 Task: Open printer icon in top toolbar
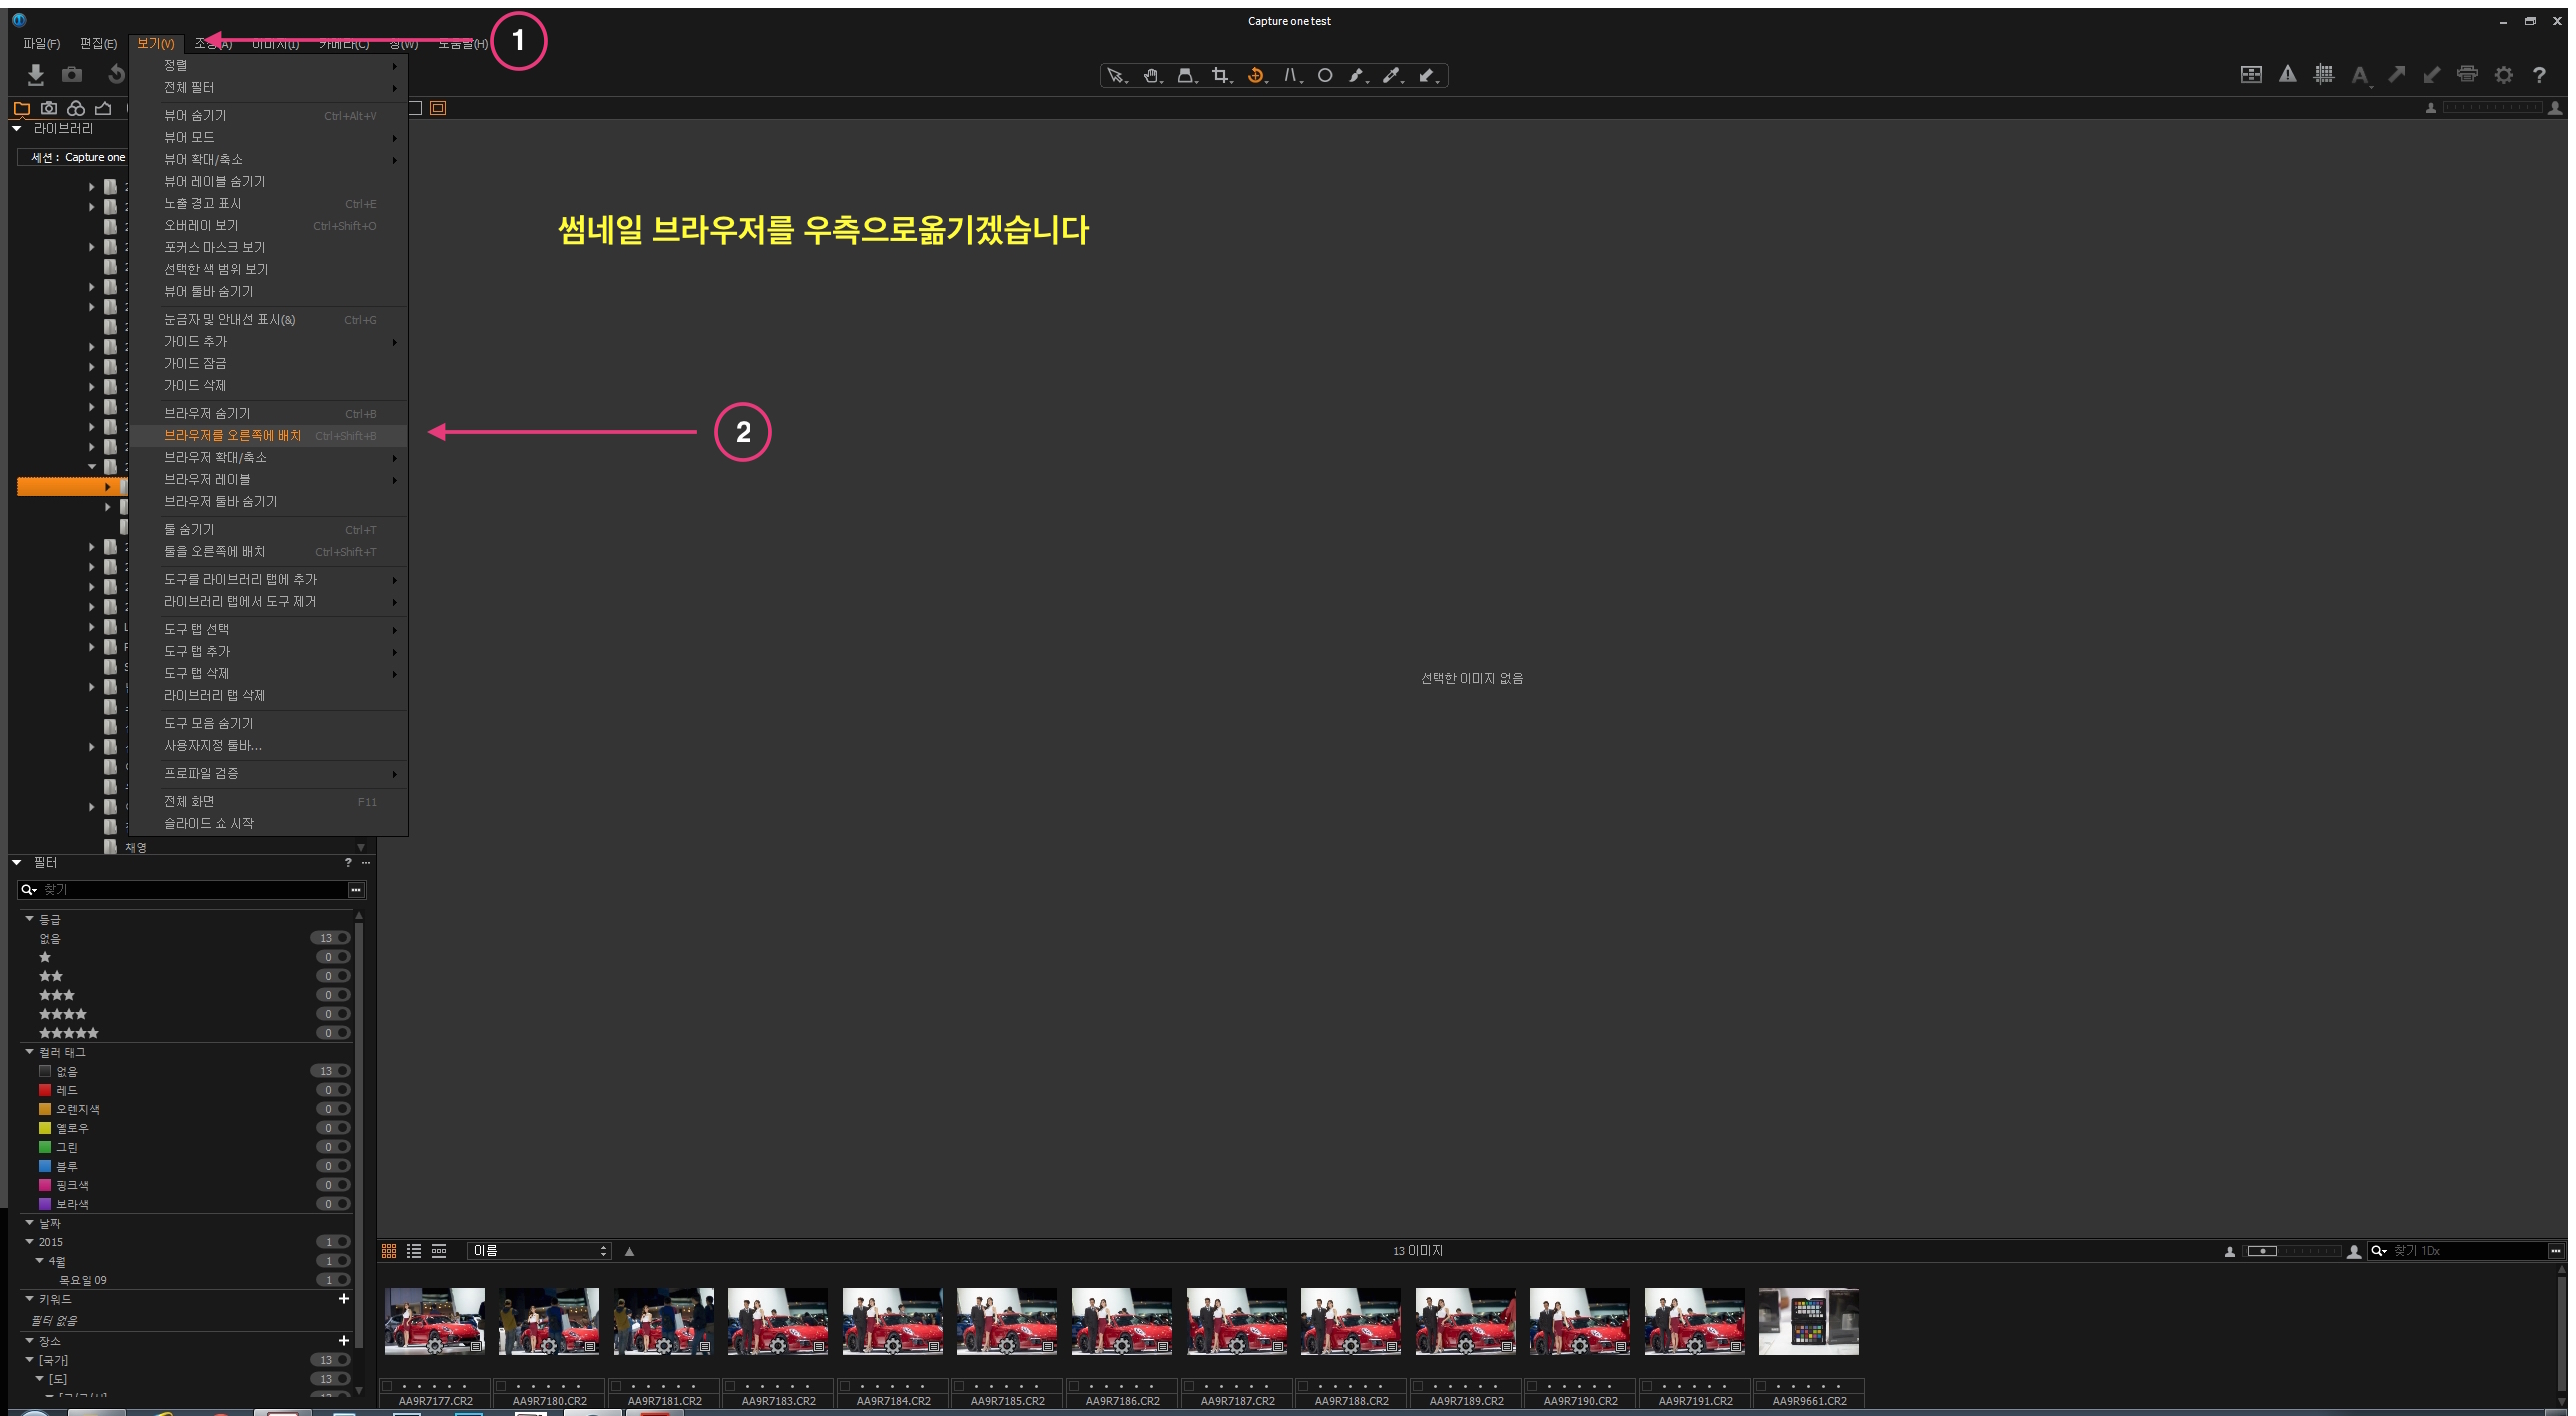tap(2467, 74)
